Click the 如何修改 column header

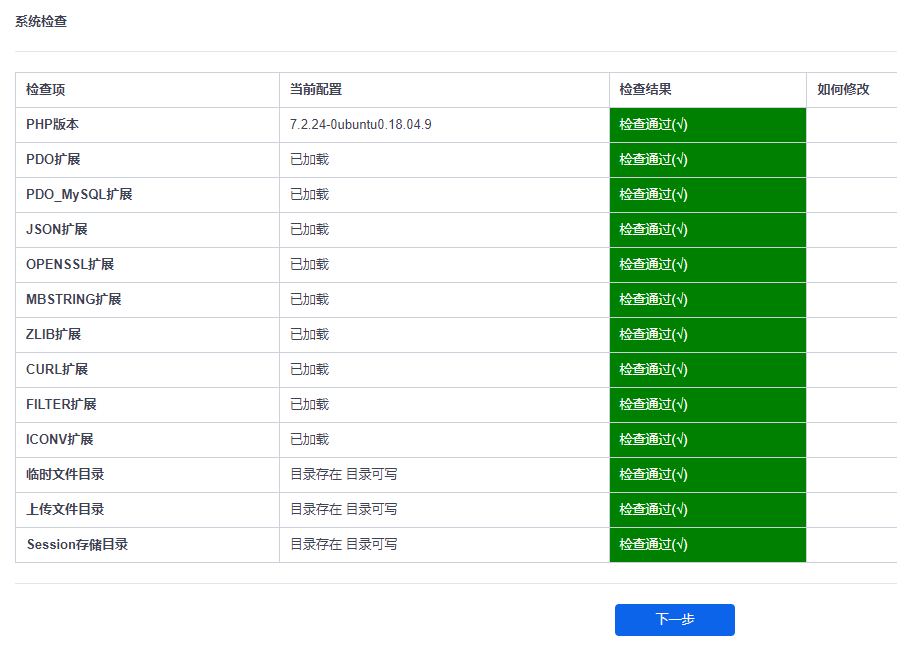[x=843, y=90]
